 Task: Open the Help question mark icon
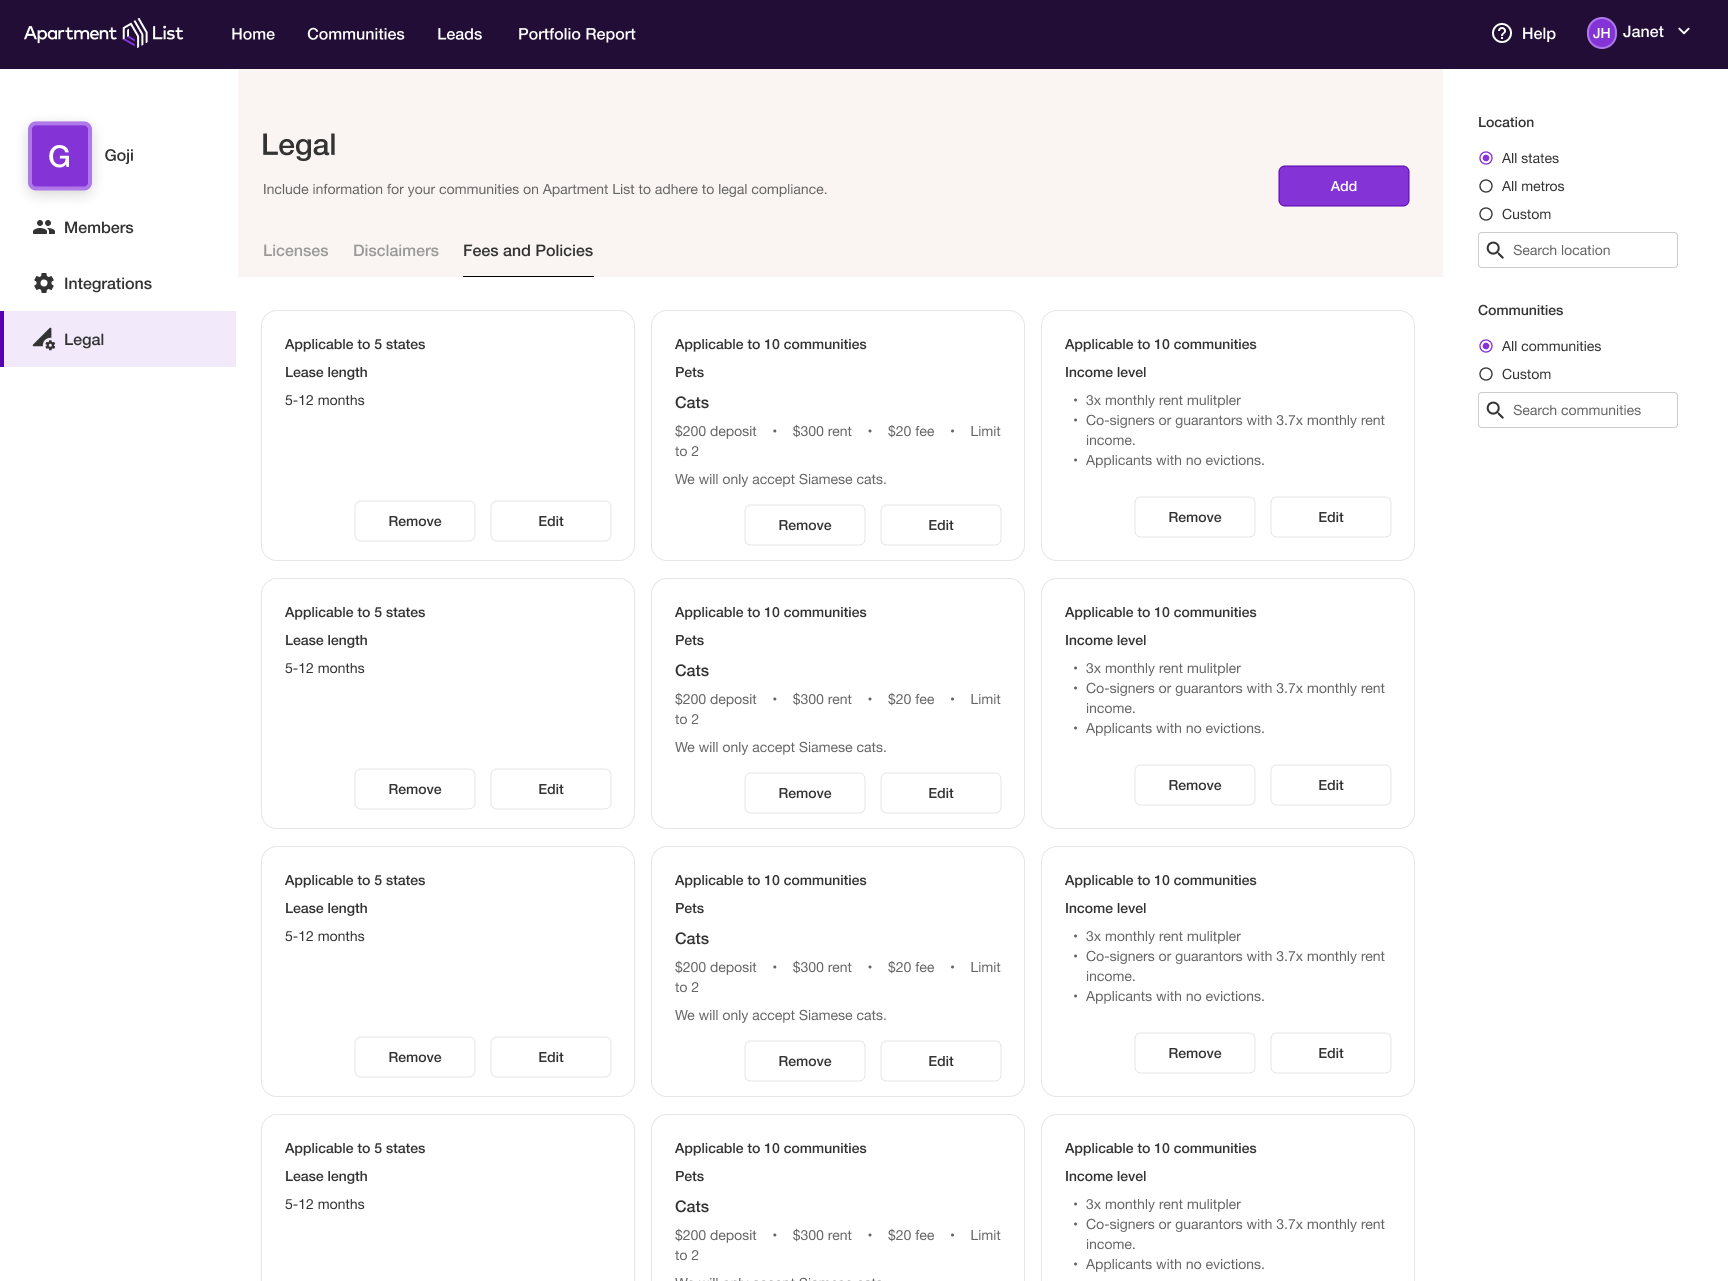click(1501, 33)
